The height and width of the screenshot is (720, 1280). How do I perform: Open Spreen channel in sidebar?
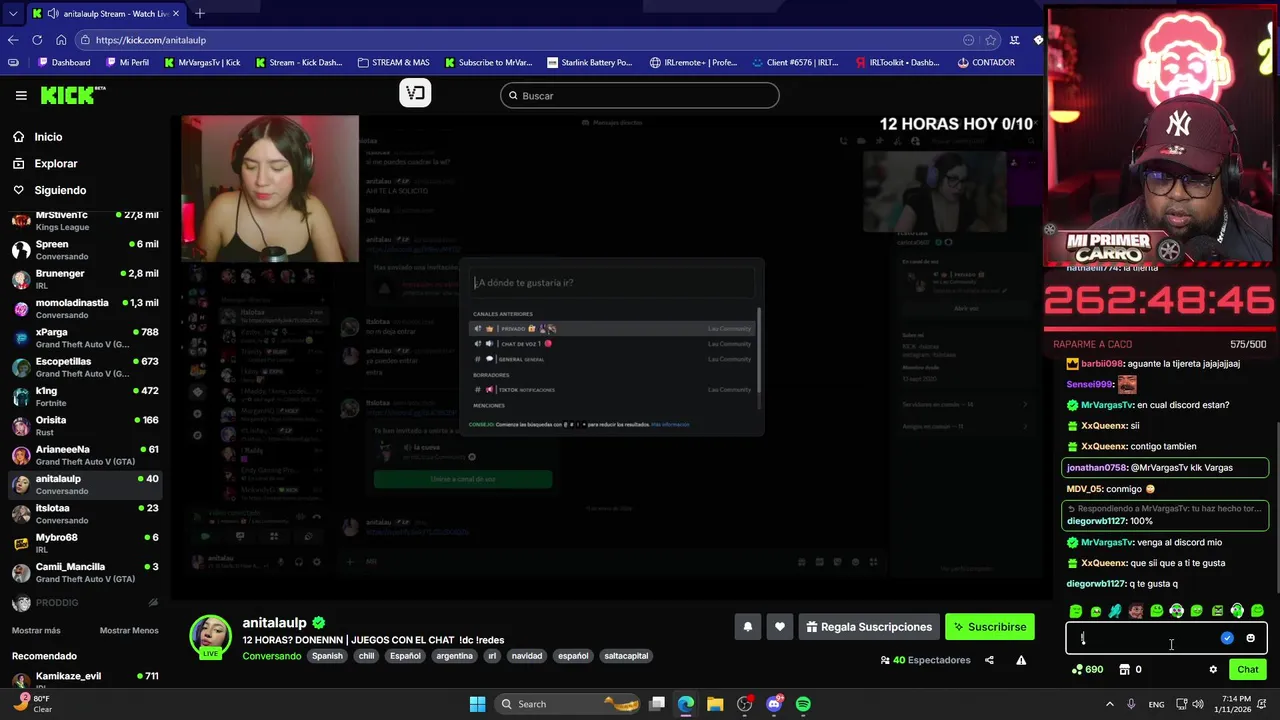(x=85, y=250)
